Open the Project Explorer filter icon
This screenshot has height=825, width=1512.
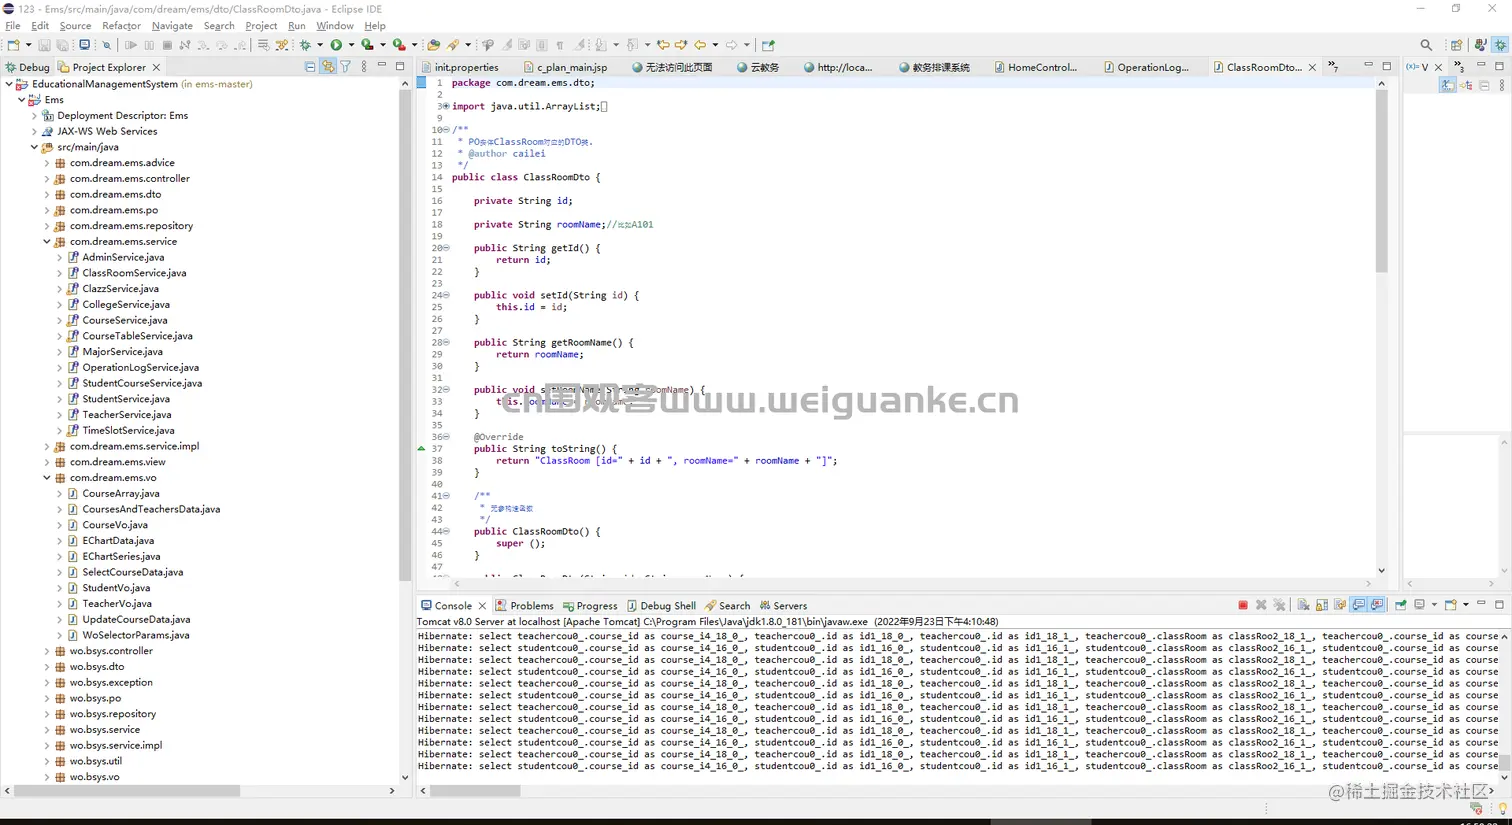[346, 67]
